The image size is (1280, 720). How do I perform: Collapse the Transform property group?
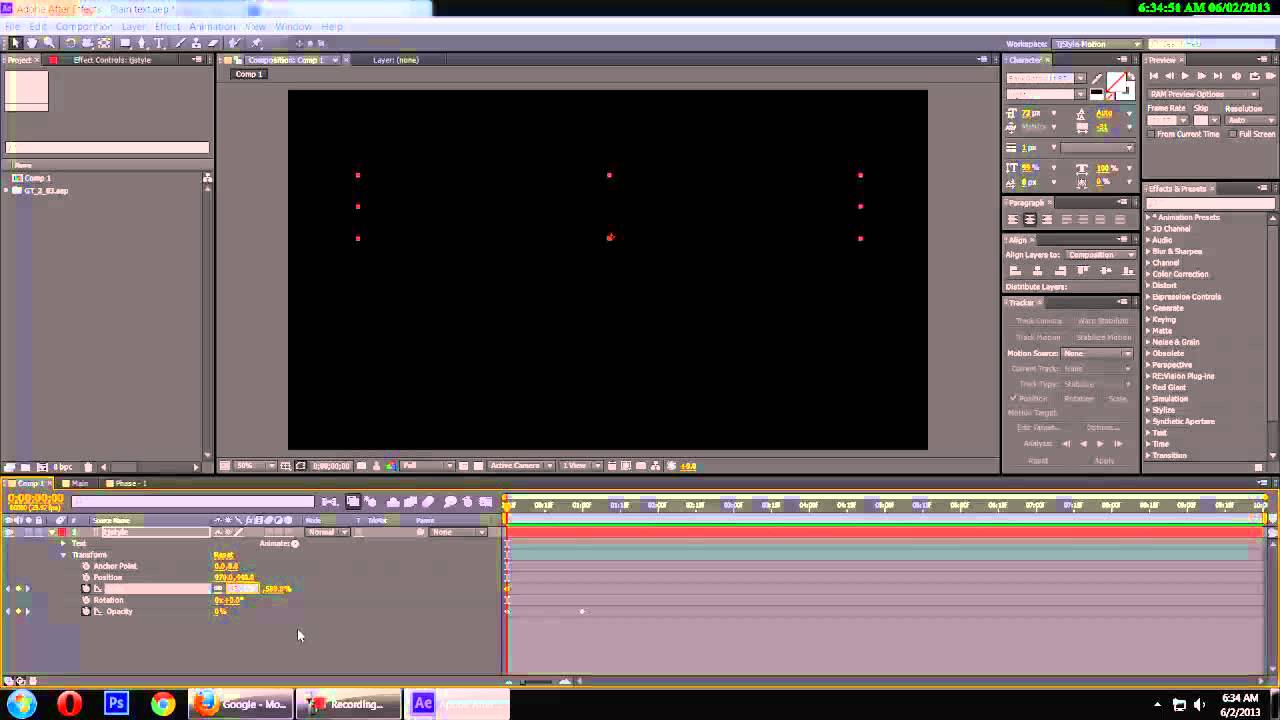click(x=63, y=555)
